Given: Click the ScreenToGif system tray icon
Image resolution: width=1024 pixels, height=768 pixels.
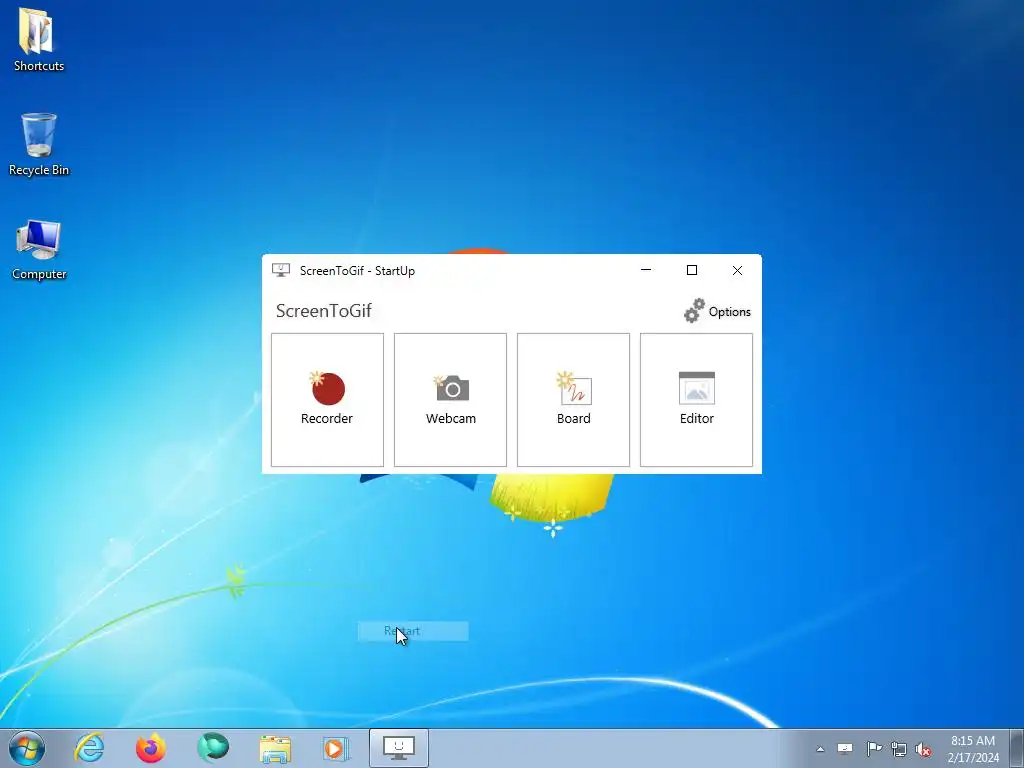Looking at the screenshot, I should point(845,748).
